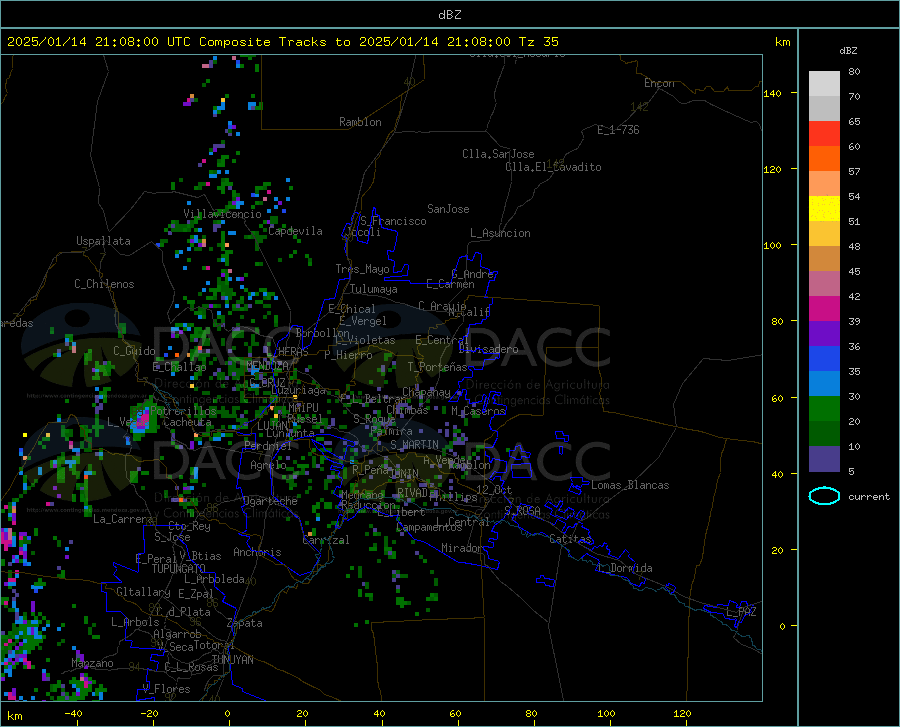Click the bright green 30 dBZ swatch
The height and width of the screenshot is (727, 900).
(x=824, y=408)
